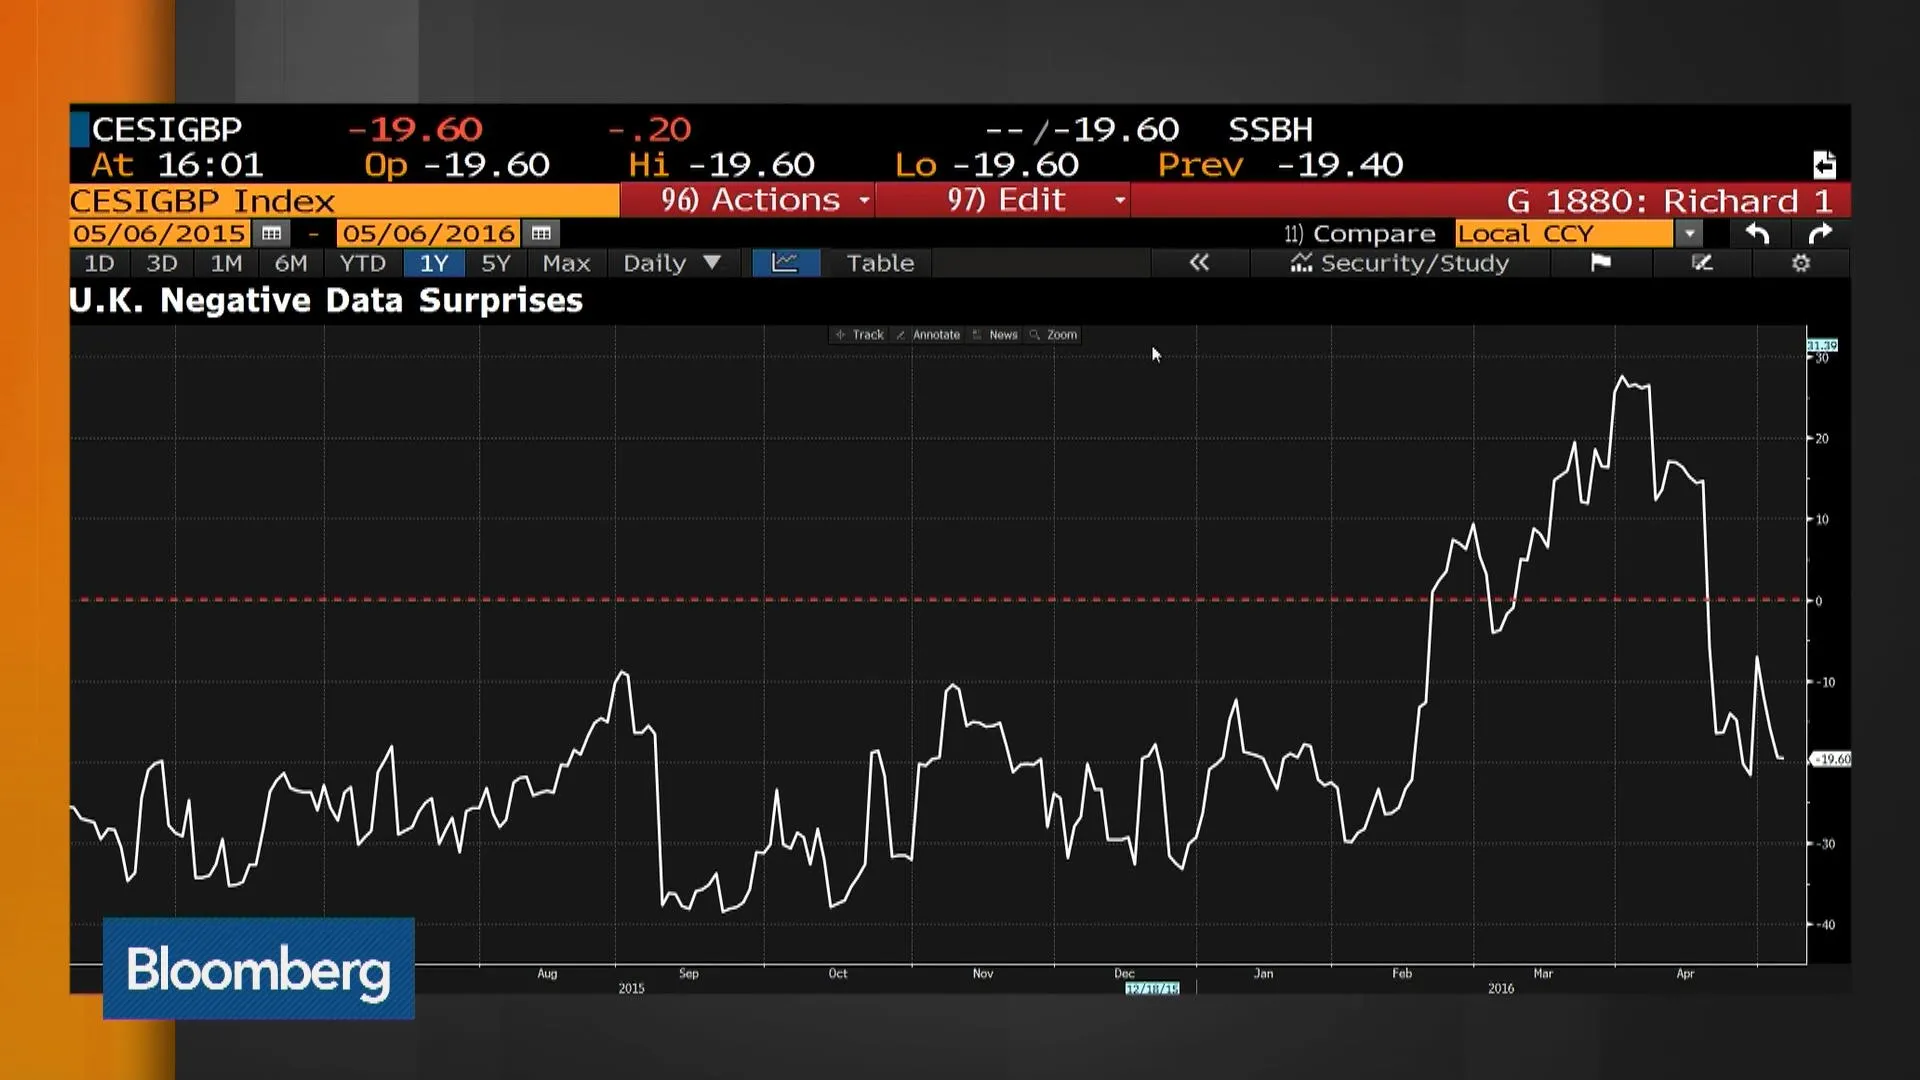Image resolution: width=1920 pixels, height=1080 pixels.
Task: Select the 1Y range tab
Action: [434, 263]
